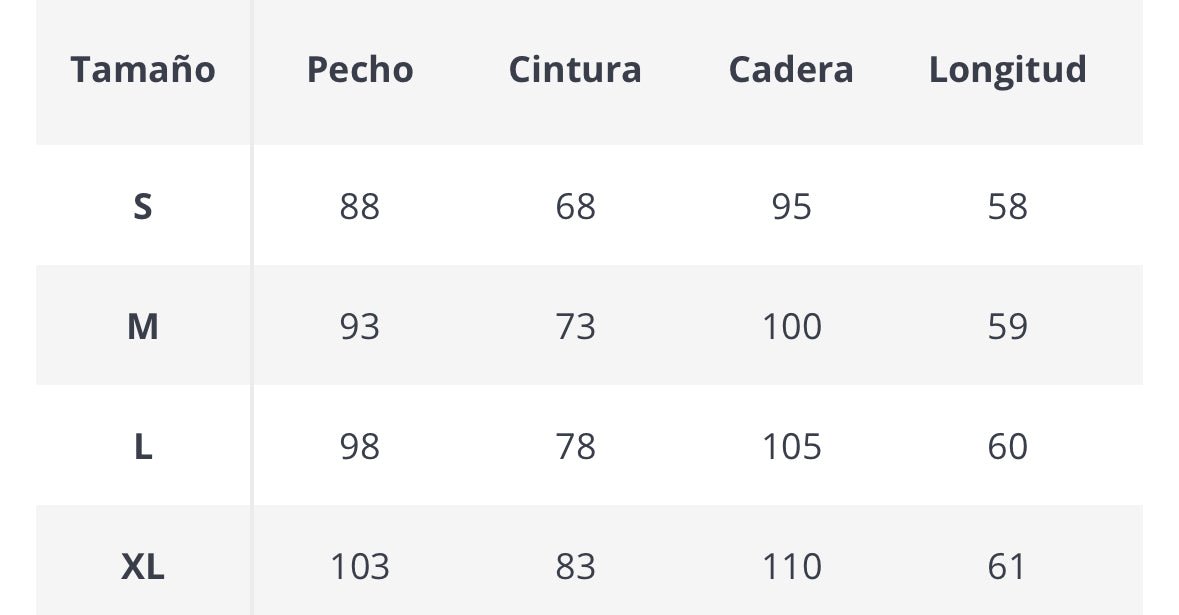This screenshot has width=1179, height=615.
Task: Select the M size row label
Action: pos(143,327)
